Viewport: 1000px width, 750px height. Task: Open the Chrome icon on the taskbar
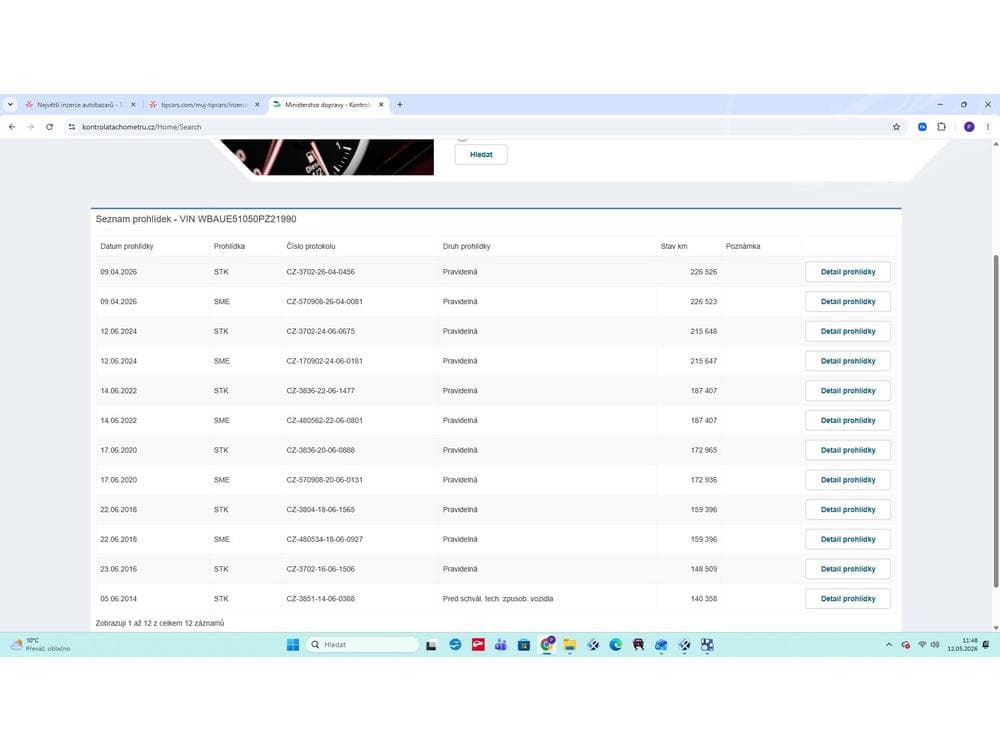point(547,644)
